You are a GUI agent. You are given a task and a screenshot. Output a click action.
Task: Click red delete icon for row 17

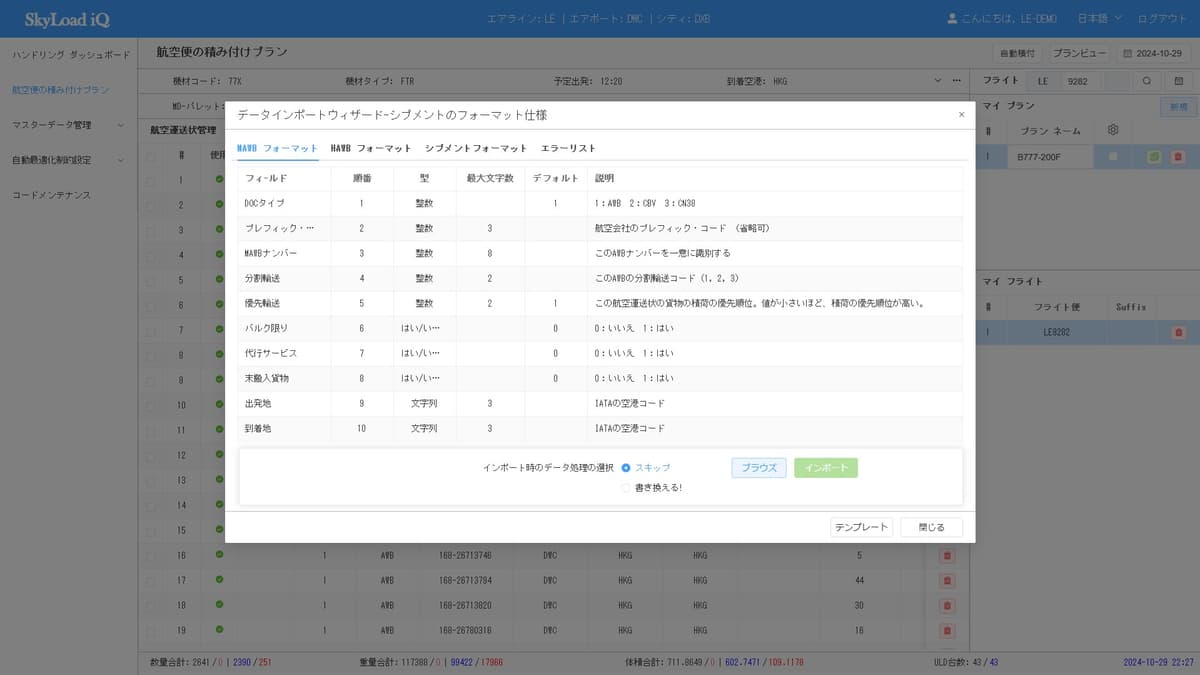coord(948,580)
